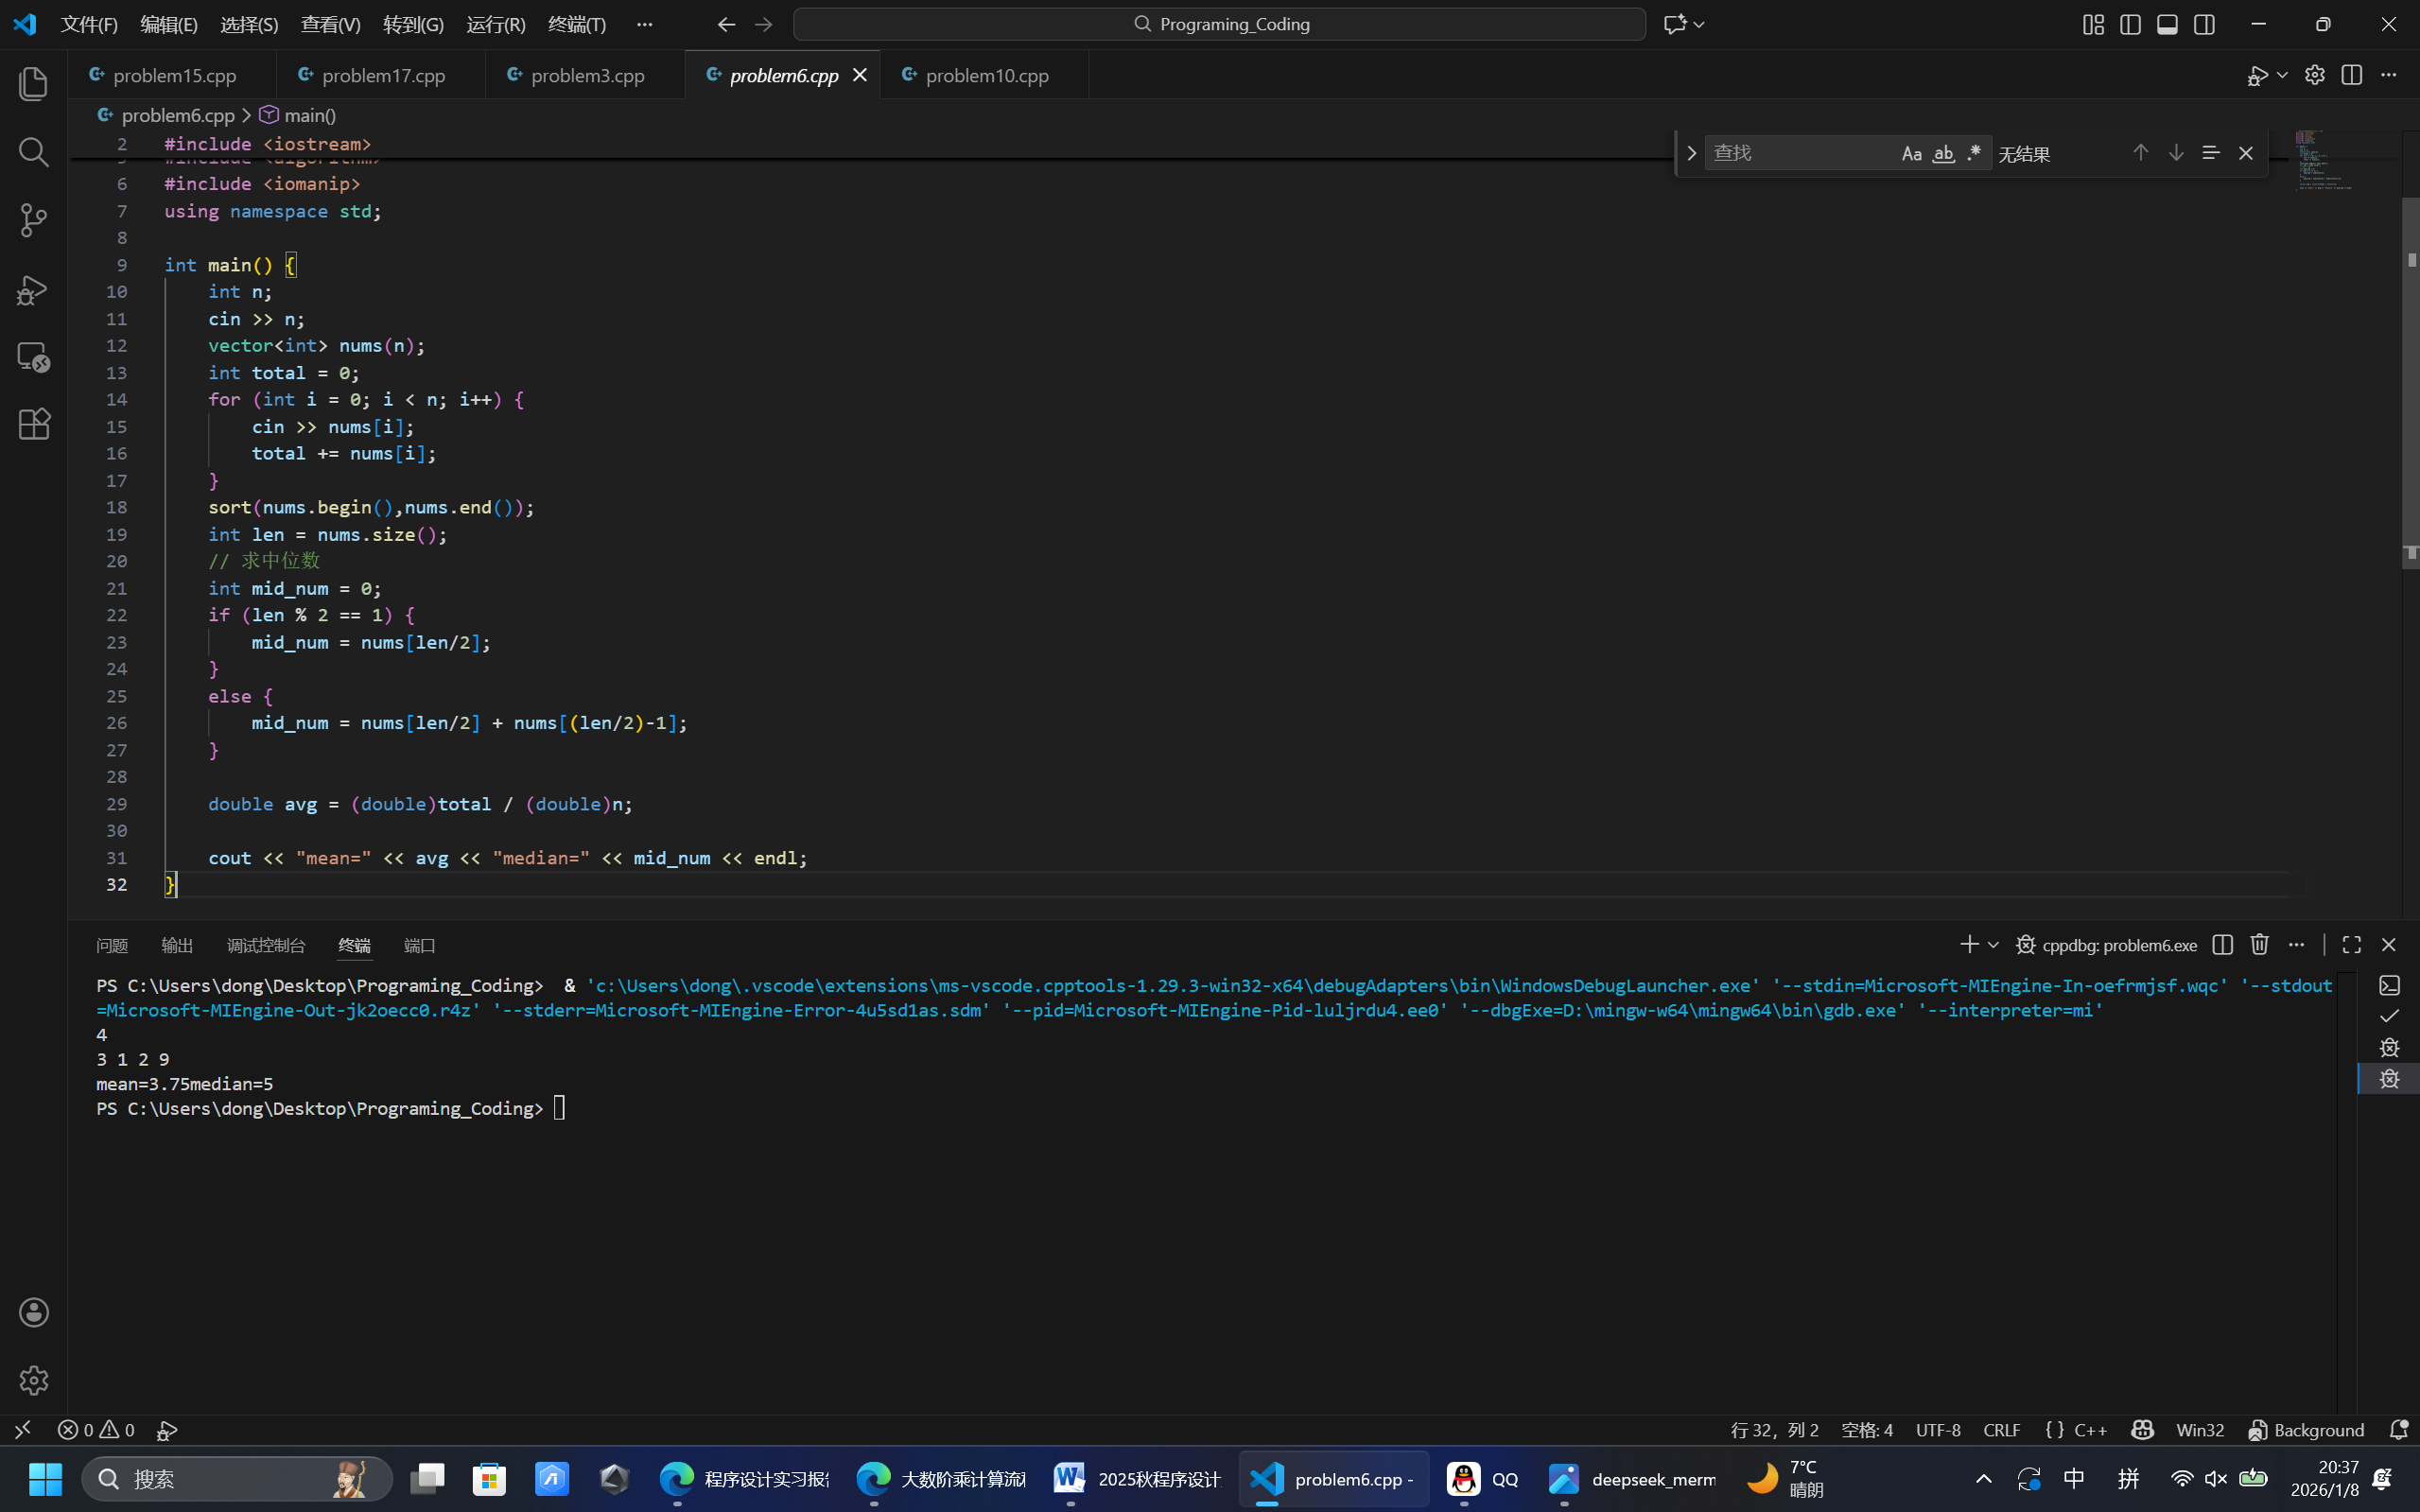Open the Extensions view
The height and width of the screenshot is (1512, 2420).
pos(34,424)
